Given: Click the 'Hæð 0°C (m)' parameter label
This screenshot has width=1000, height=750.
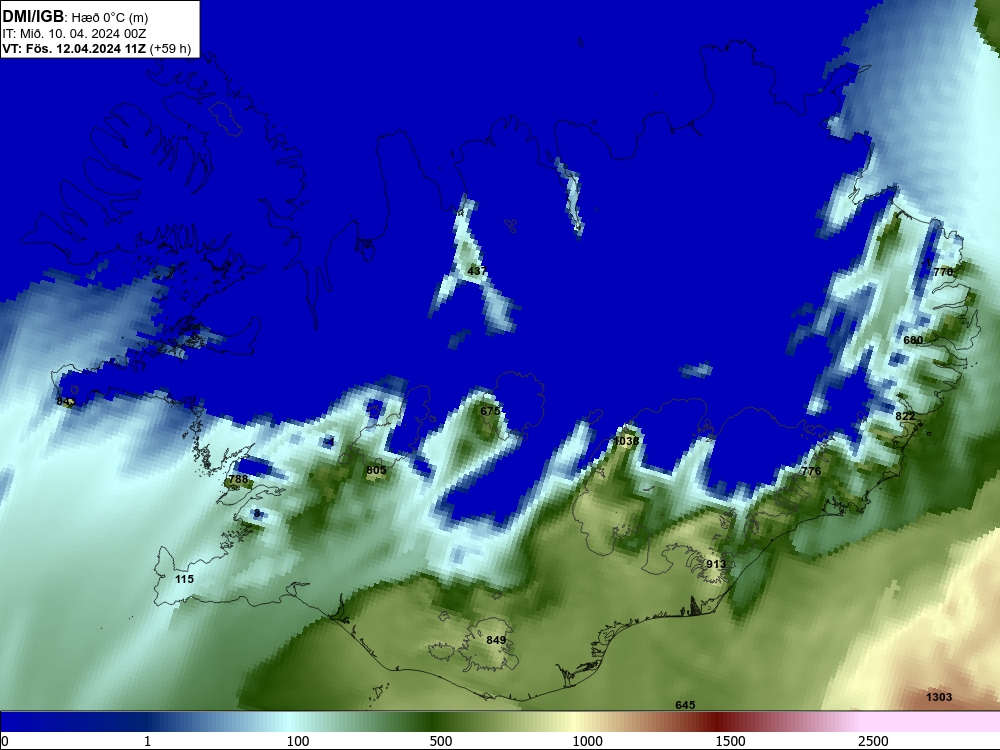Looking at the screenshot, I should tap(110, 18).
